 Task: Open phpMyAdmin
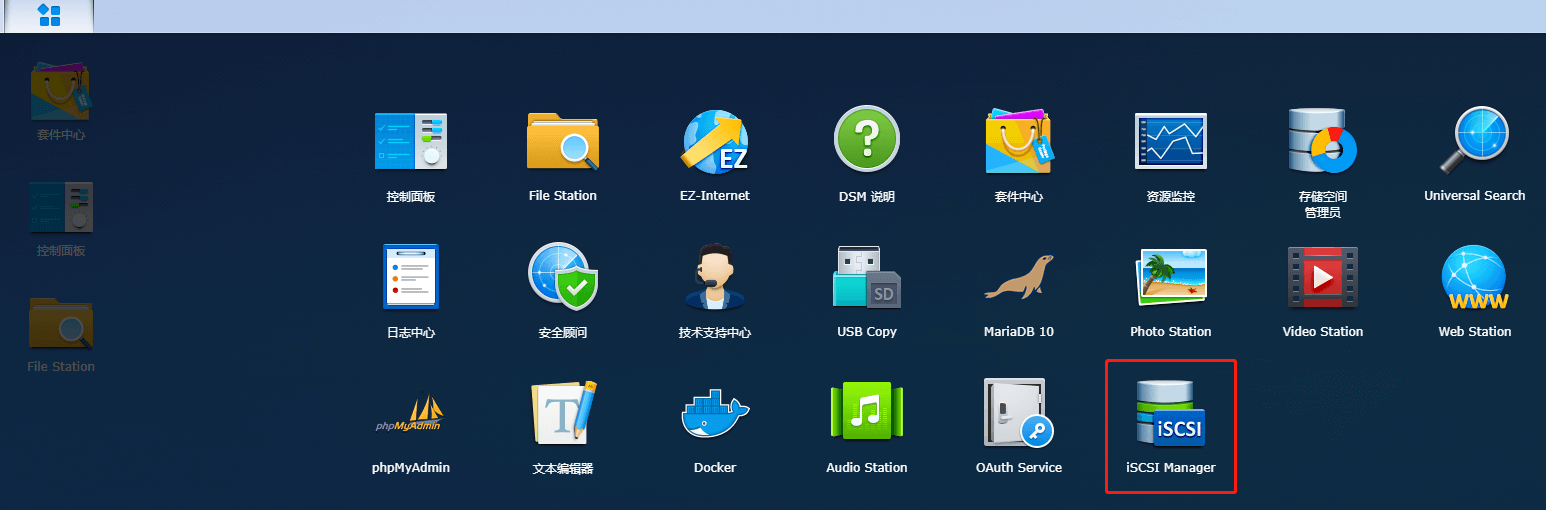[x=410, y=414]
